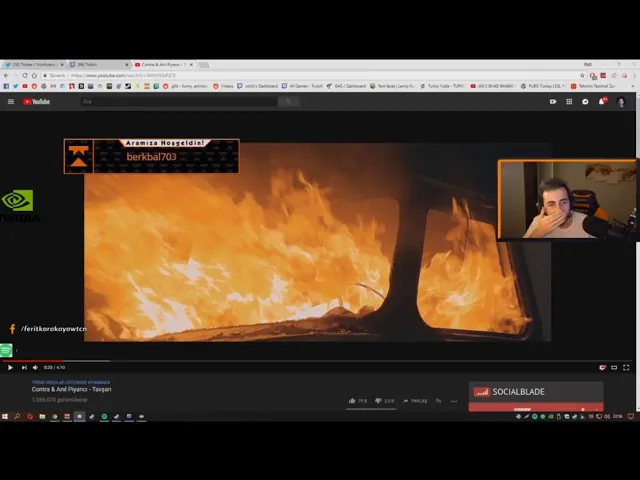Screen dimensions: 640x480
Task: Open the upload video camera icon
Action: point(553,102)
